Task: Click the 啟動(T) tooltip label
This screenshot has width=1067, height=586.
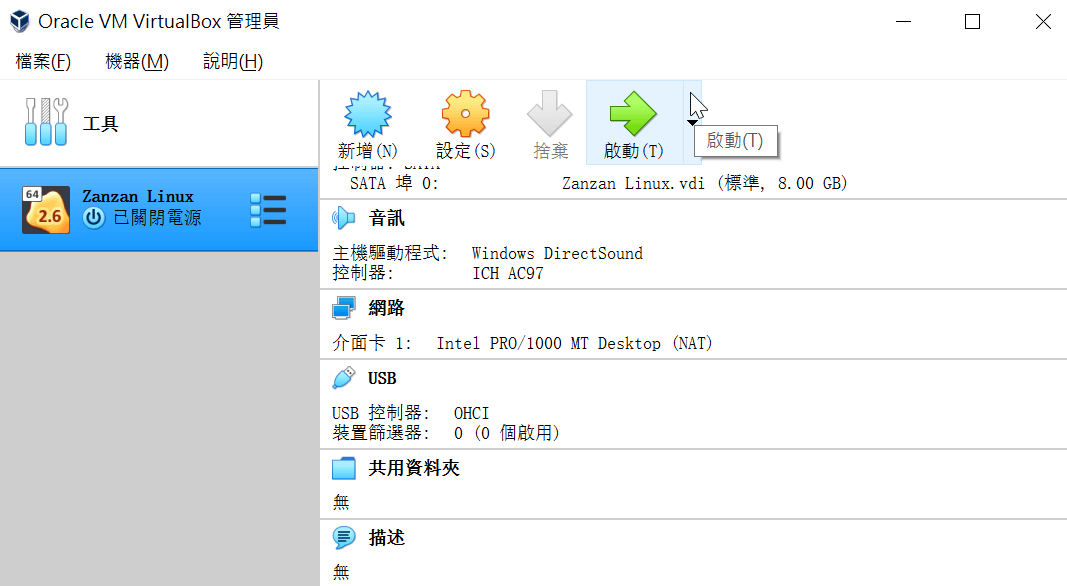Action: pos(735,140)
